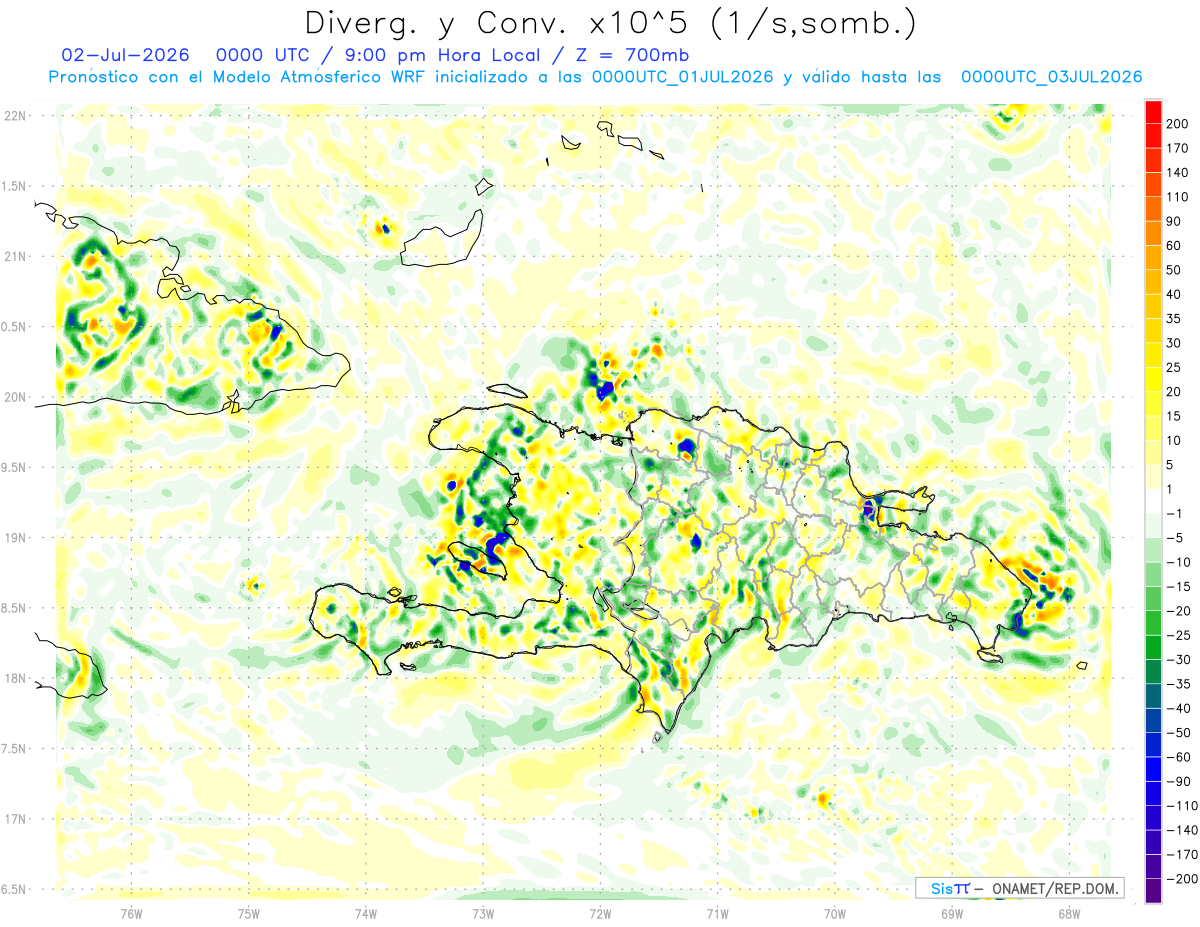Click the '0000UTC_03JUL2026' valid-until time
1200x927 pixels.
coord(1051,77)
